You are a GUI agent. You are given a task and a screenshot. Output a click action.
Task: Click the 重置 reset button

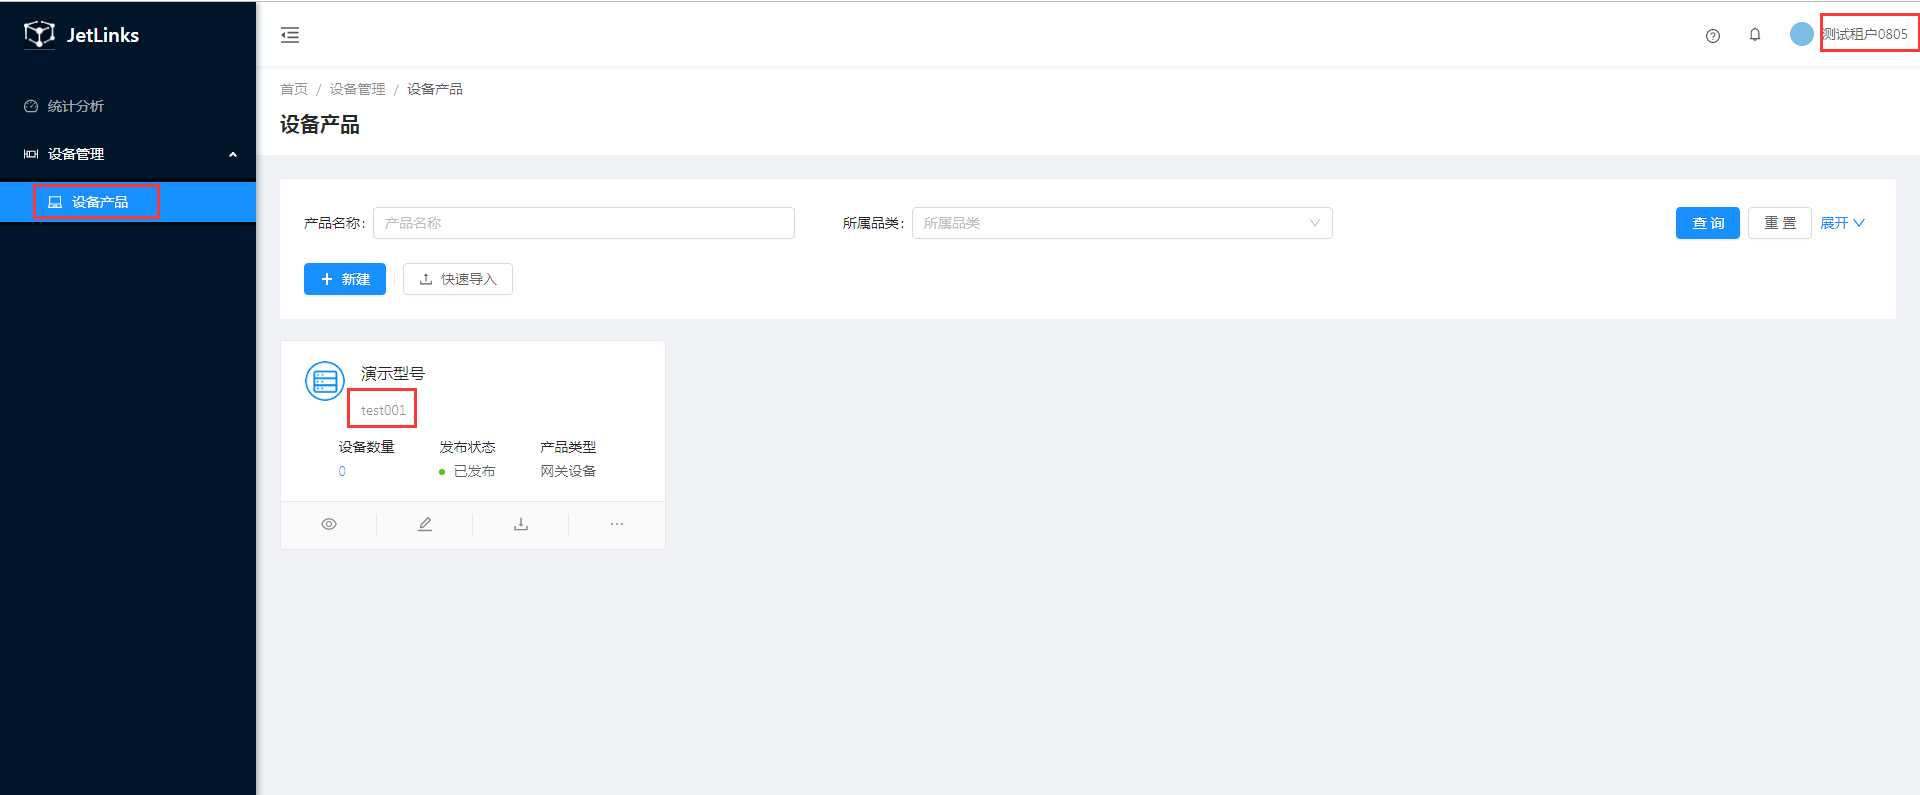1779,223
